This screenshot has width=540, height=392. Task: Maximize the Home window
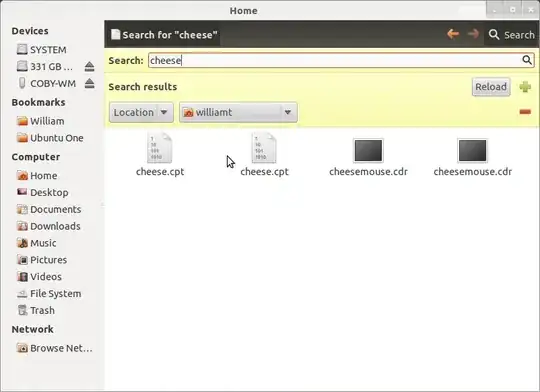(512, 10)
